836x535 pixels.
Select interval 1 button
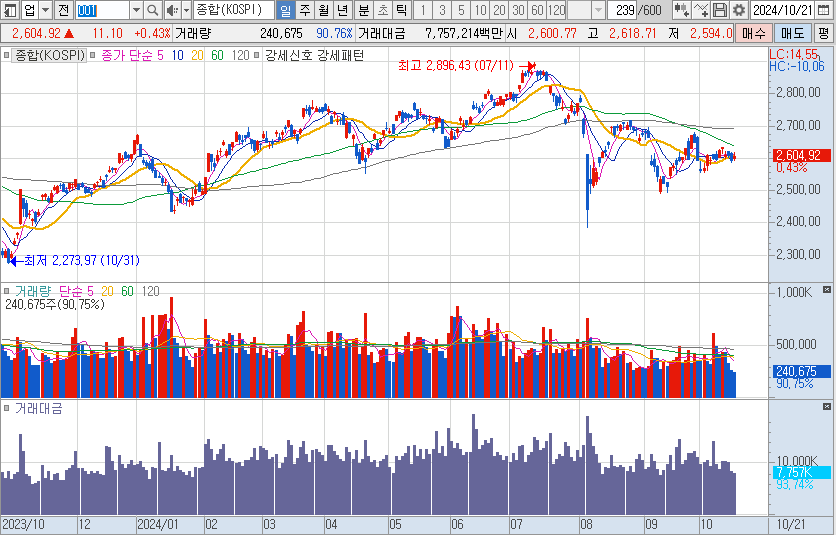pyautogui.click(x=423, y=10)
